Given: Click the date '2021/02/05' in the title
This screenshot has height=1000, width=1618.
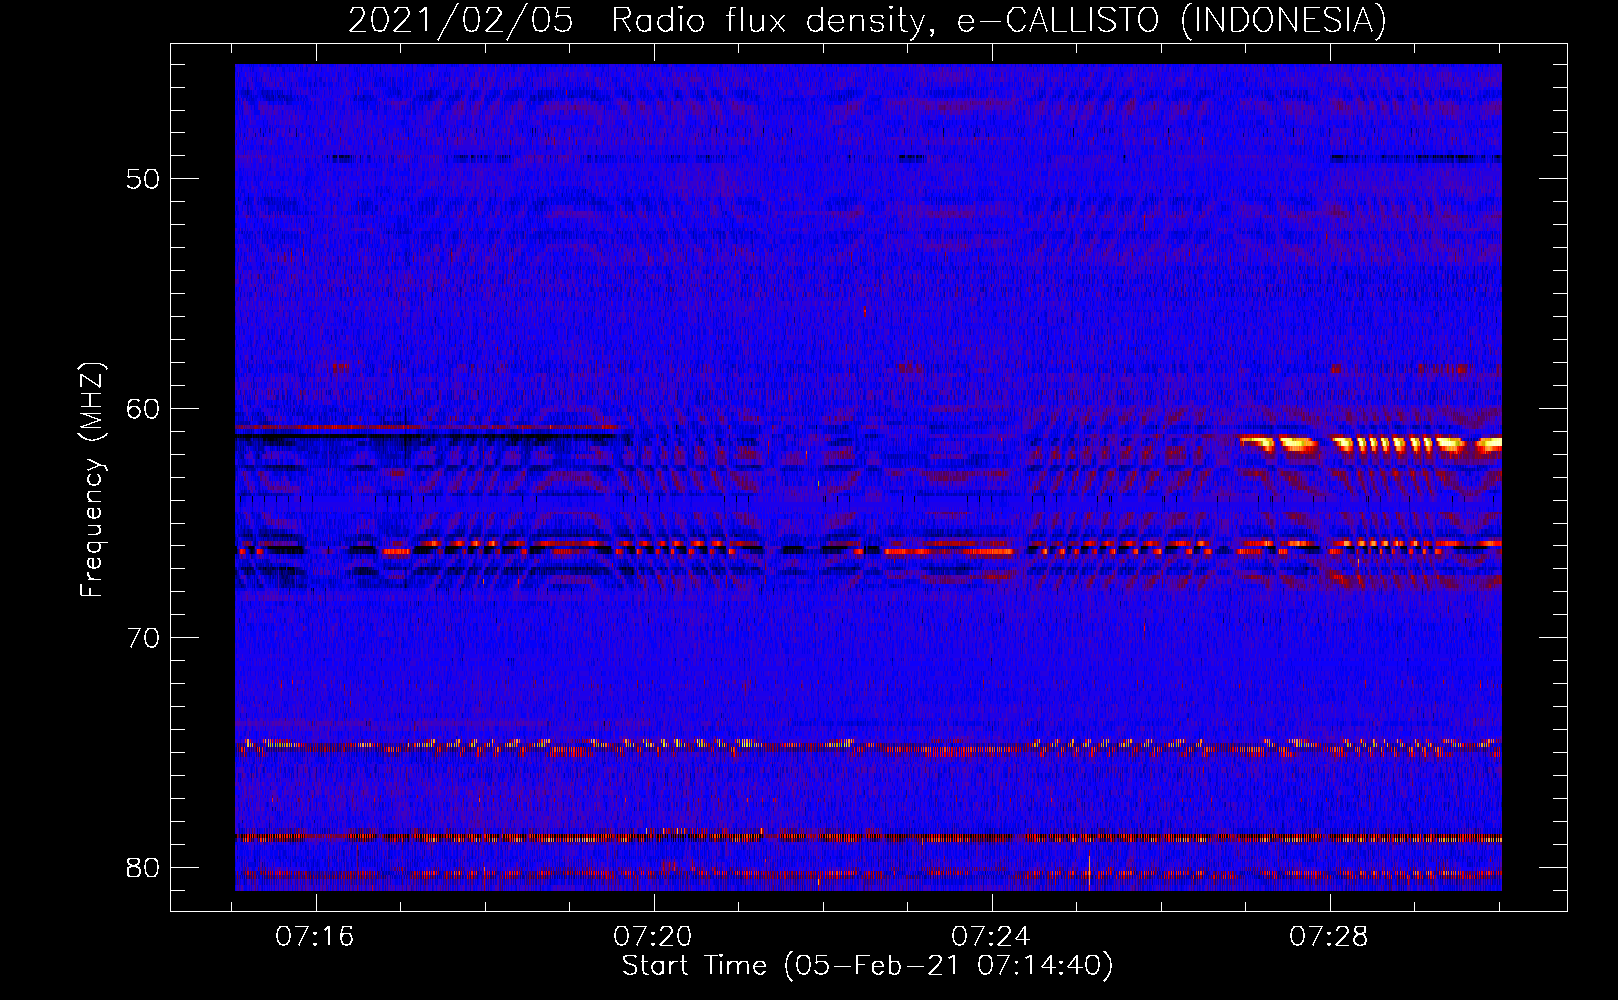Looking at the screenshot, I should (461, 21).
